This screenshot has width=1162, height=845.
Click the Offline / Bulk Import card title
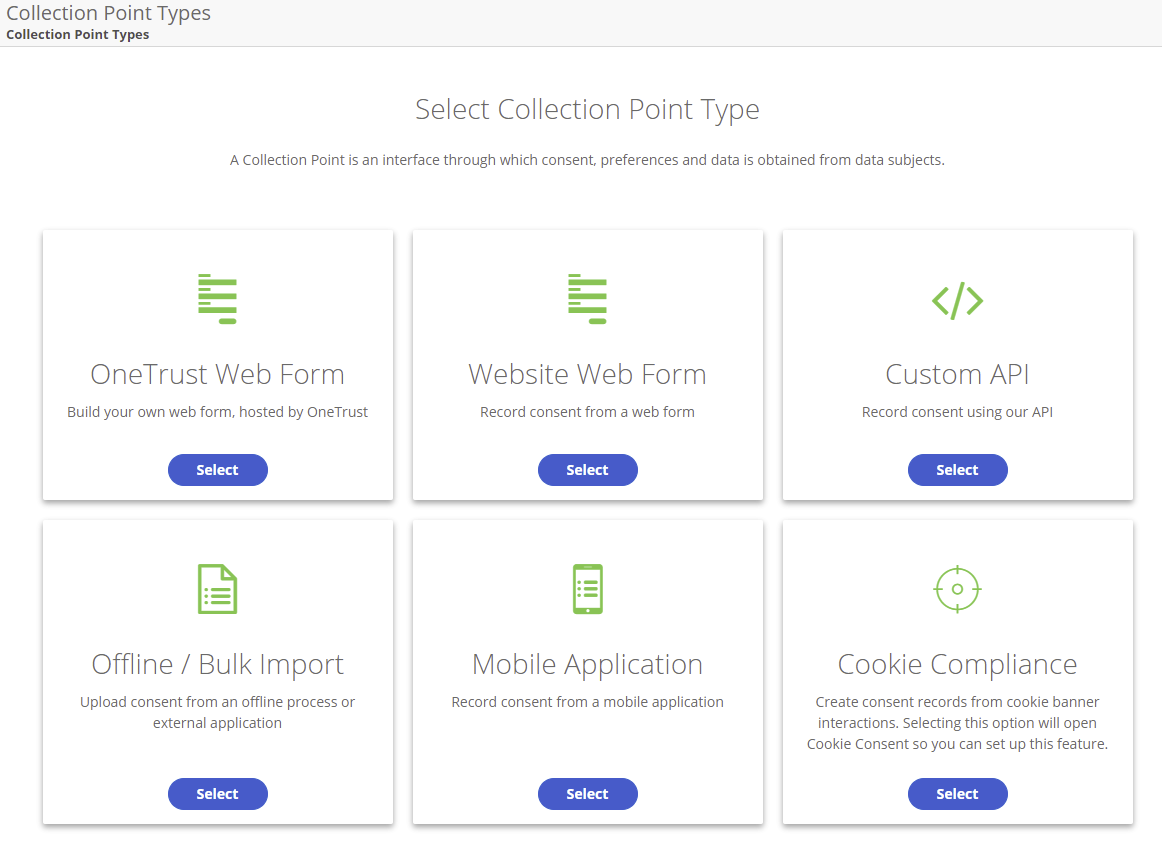[x=217, y=664]
